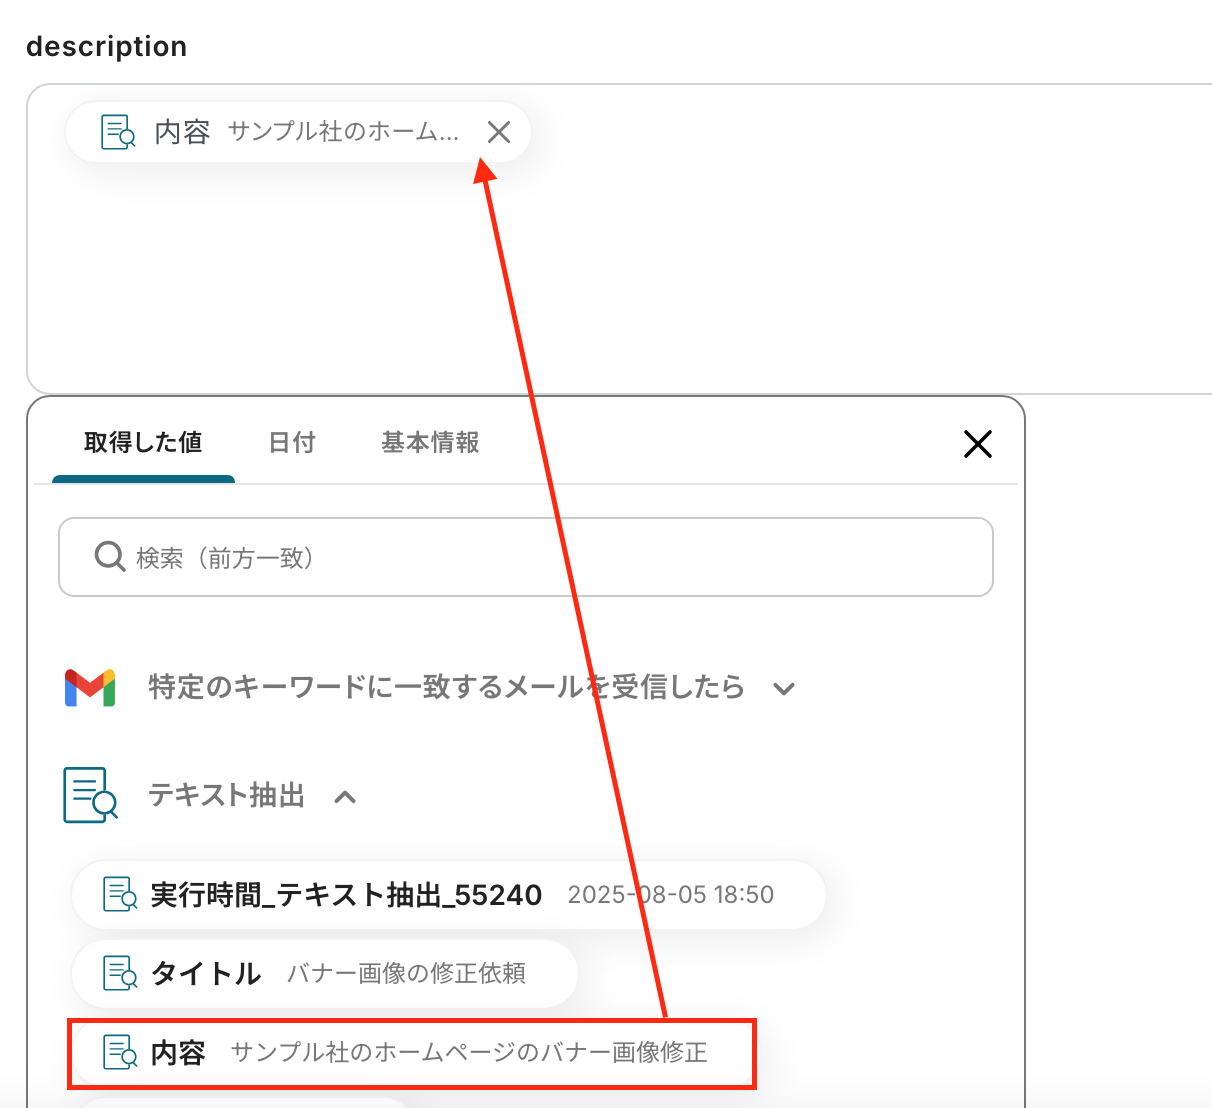
Task: Select 実行時間_テキスト抽出_55240 value
Action: pyautogui.click(x=449, y=895)
